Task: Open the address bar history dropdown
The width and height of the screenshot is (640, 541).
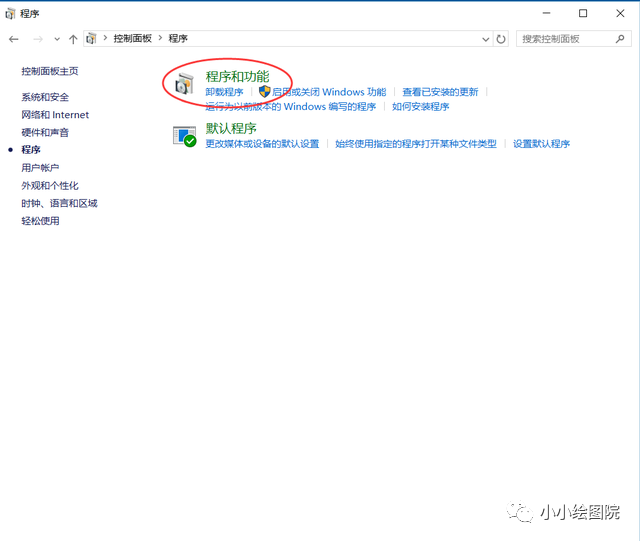Action: click(x=486, y=39)
